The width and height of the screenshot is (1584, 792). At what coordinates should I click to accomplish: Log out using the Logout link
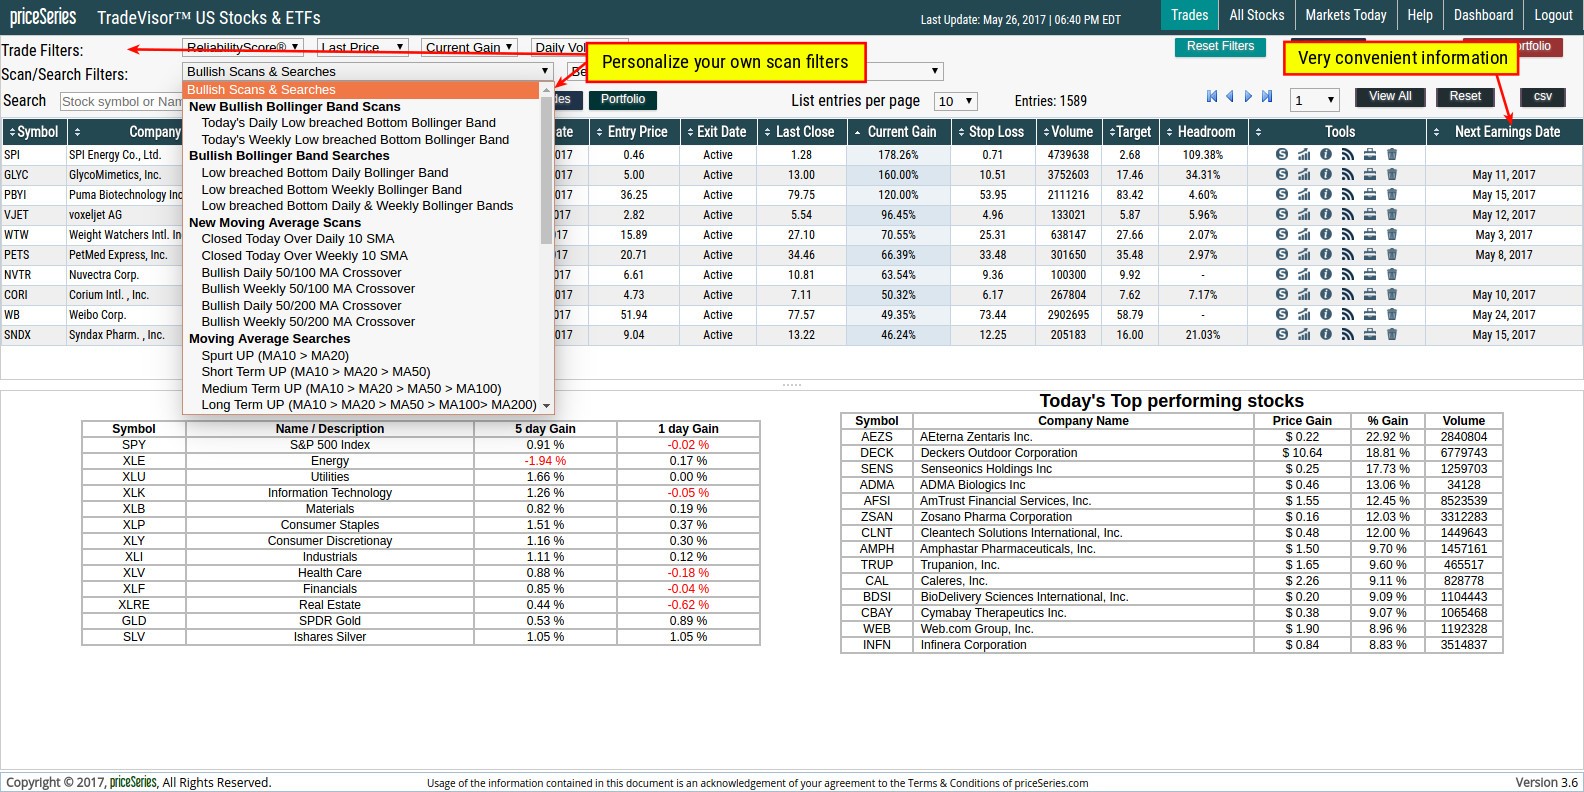1553,15
